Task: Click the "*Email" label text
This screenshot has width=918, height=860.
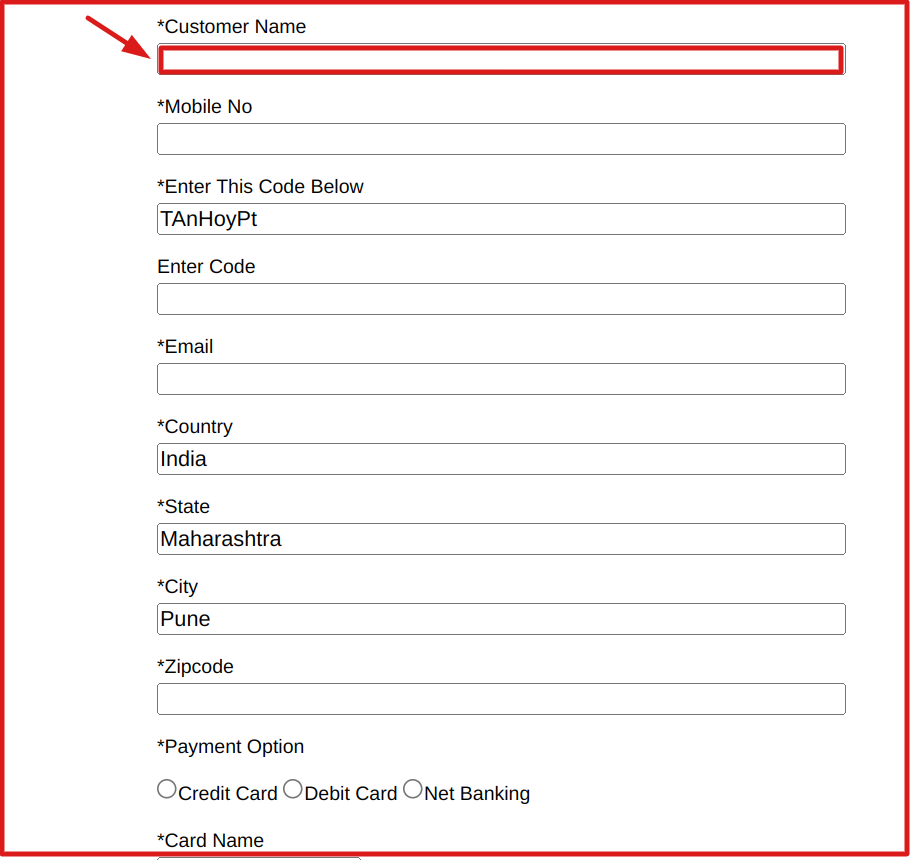Action: tap(185, 347)
